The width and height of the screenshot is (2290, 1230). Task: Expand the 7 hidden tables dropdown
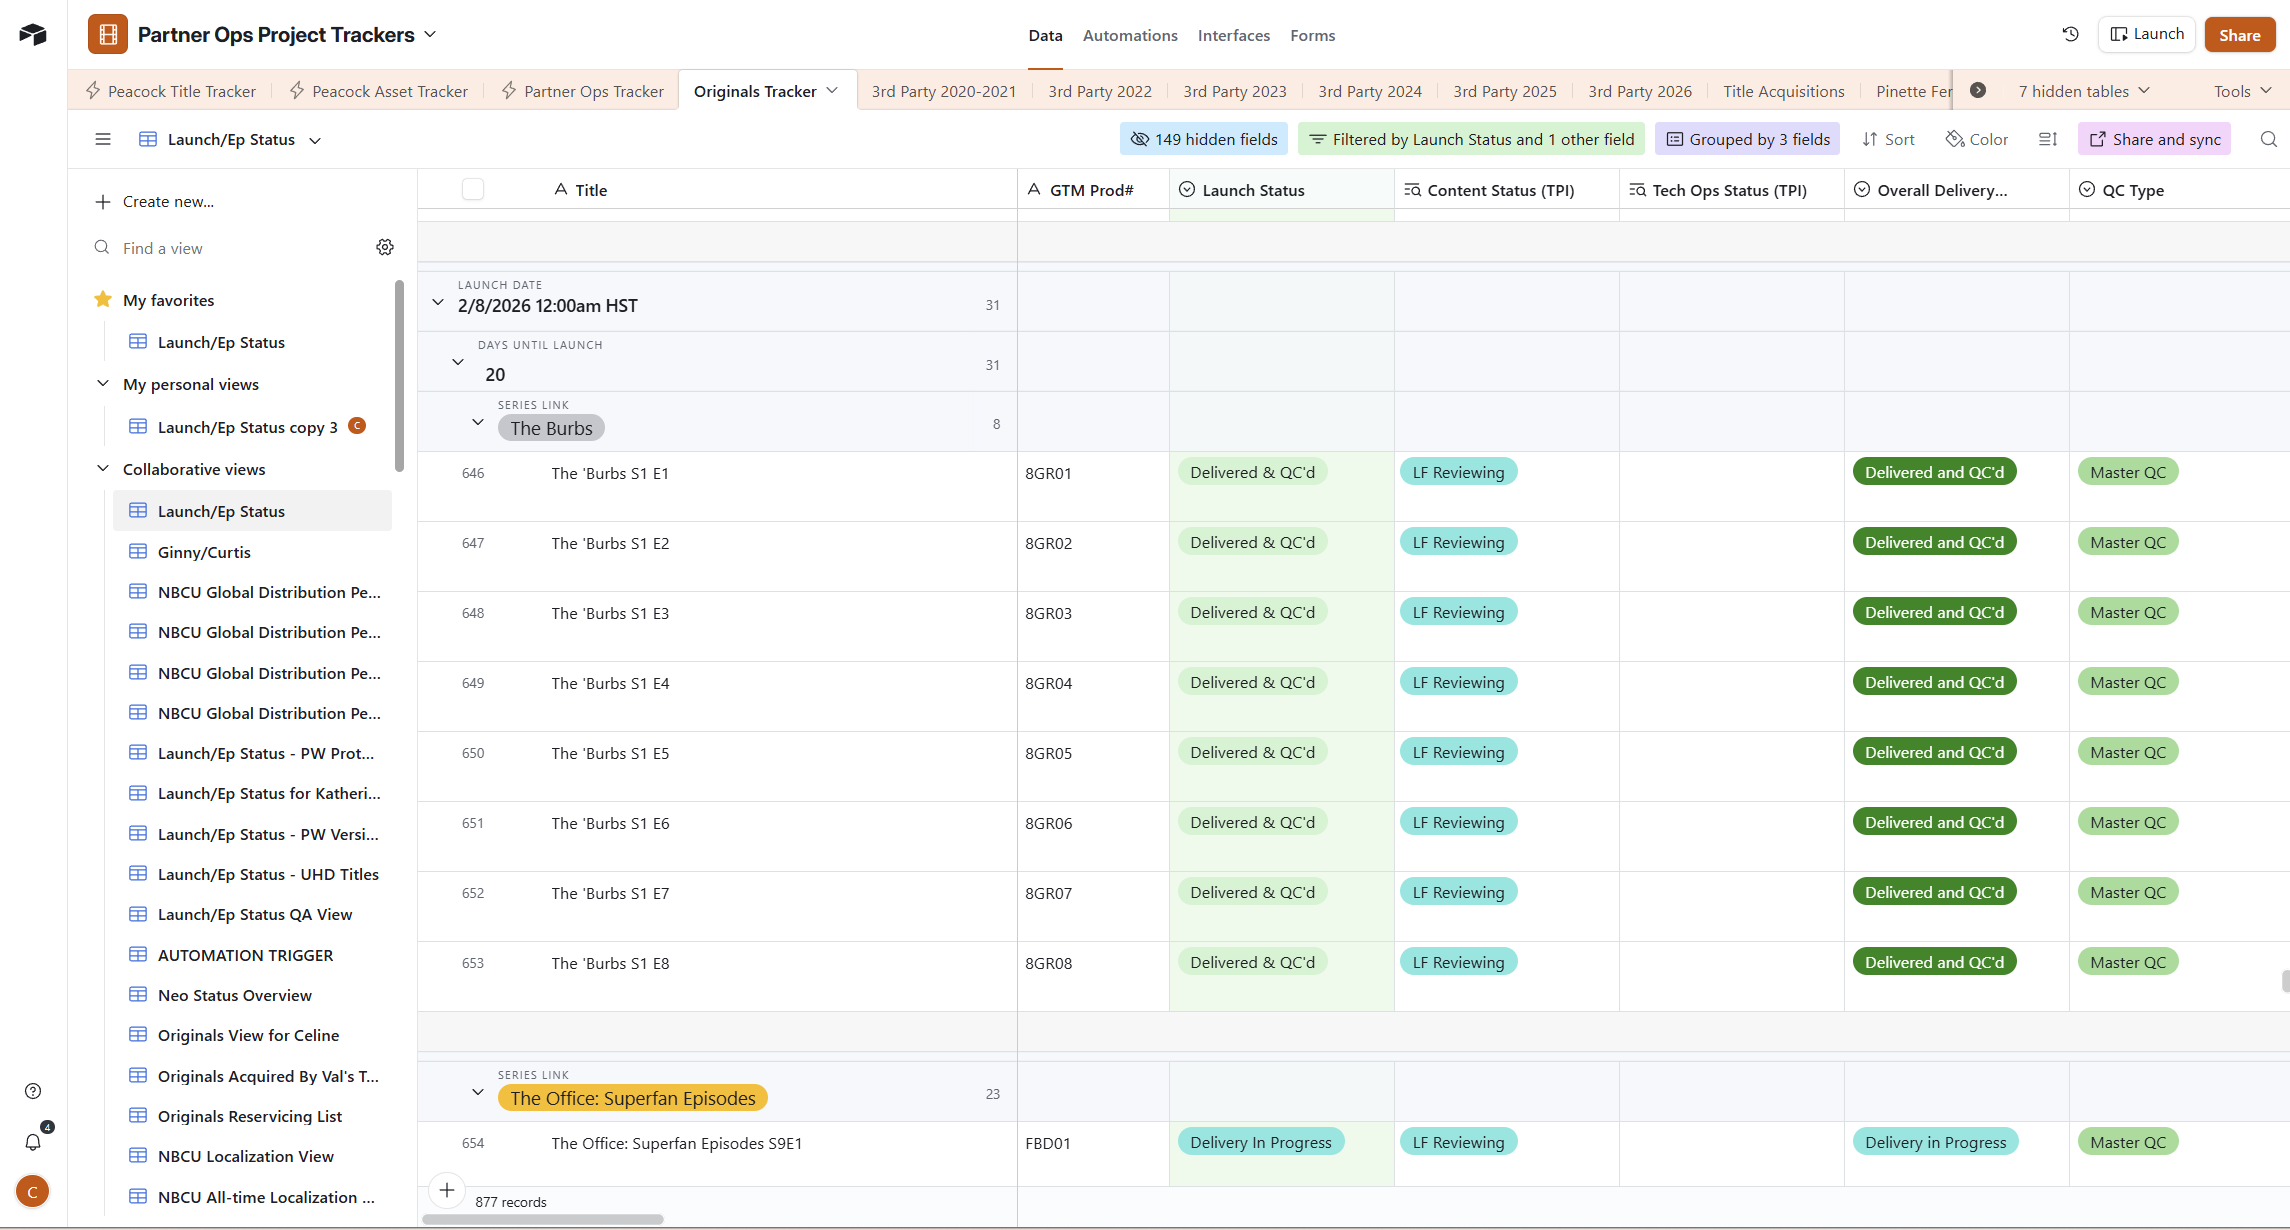coord(2083,91)
